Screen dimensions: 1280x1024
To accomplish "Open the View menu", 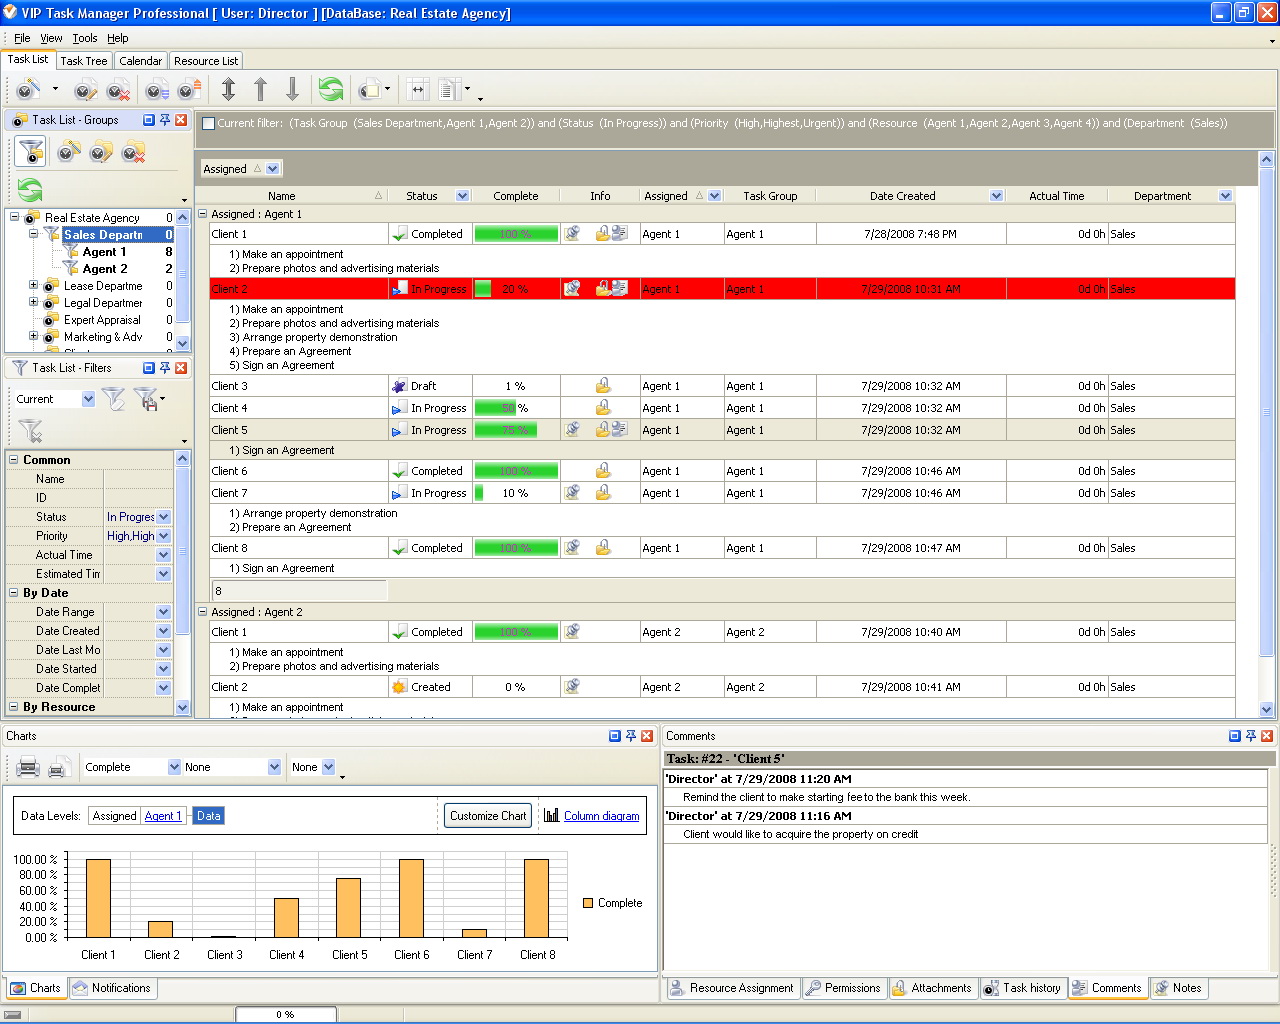I will click(51, 38).
